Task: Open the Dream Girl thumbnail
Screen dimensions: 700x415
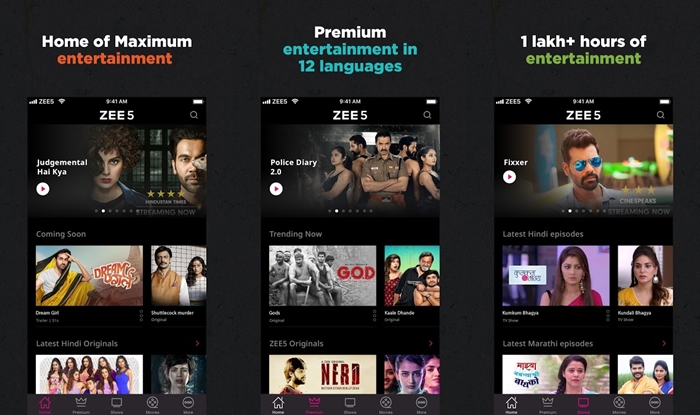Action: coord(89,275)
